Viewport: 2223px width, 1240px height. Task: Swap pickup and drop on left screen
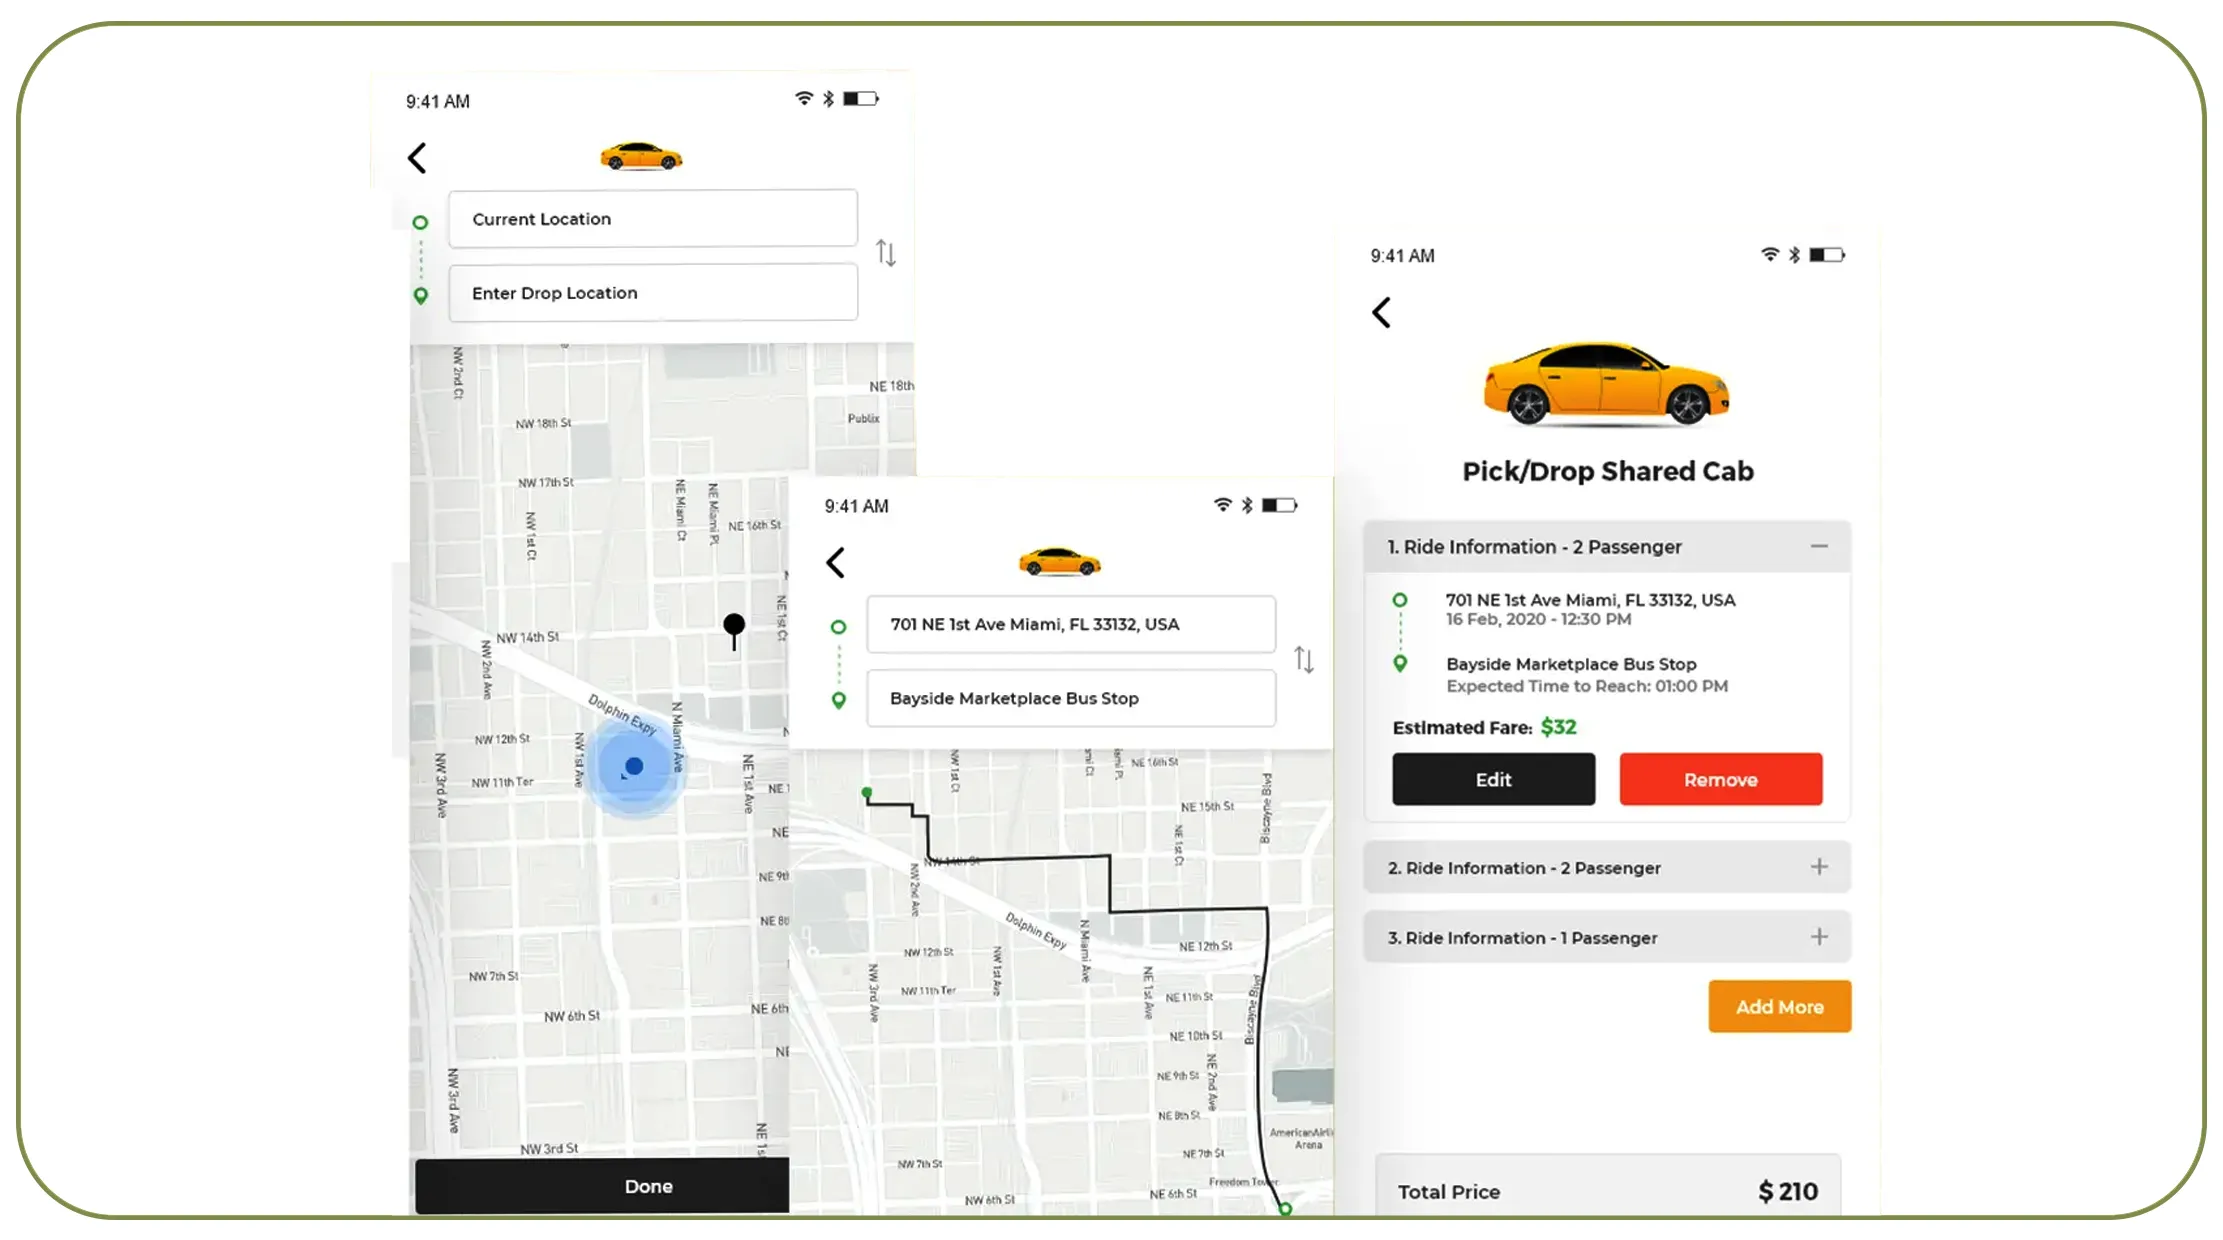886,252
